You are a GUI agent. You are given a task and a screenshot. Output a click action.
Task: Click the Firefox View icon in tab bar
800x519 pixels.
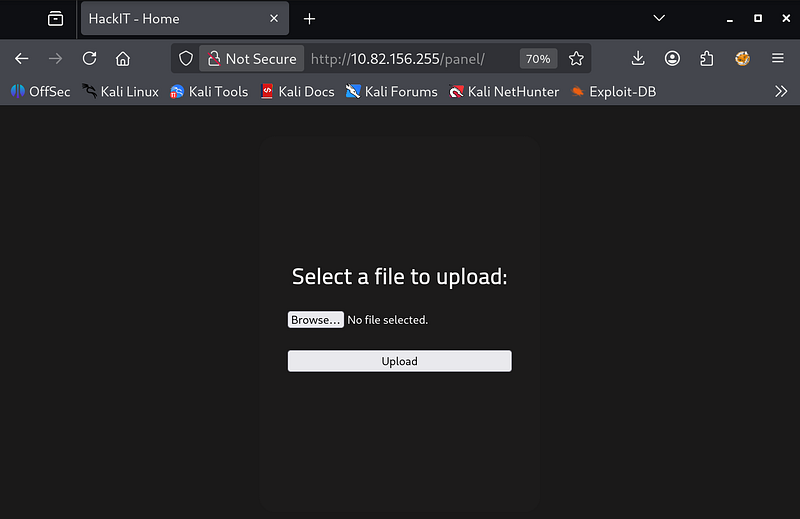click(x=55, y=19)
